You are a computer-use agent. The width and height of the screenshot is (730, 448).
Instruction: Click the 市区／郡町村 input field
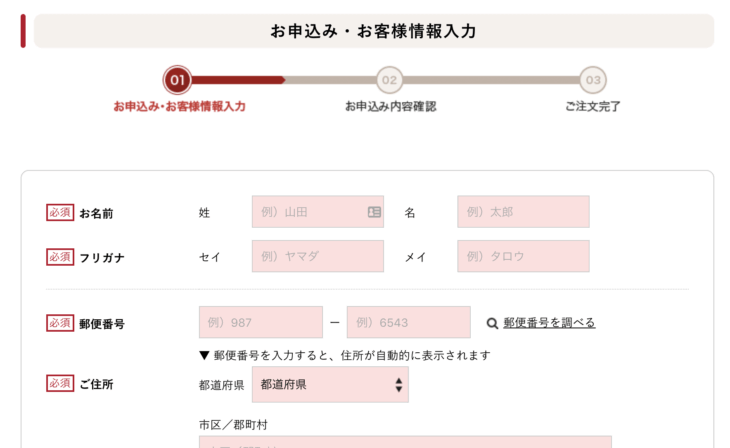pyautogui.click(x=406, y=442)
